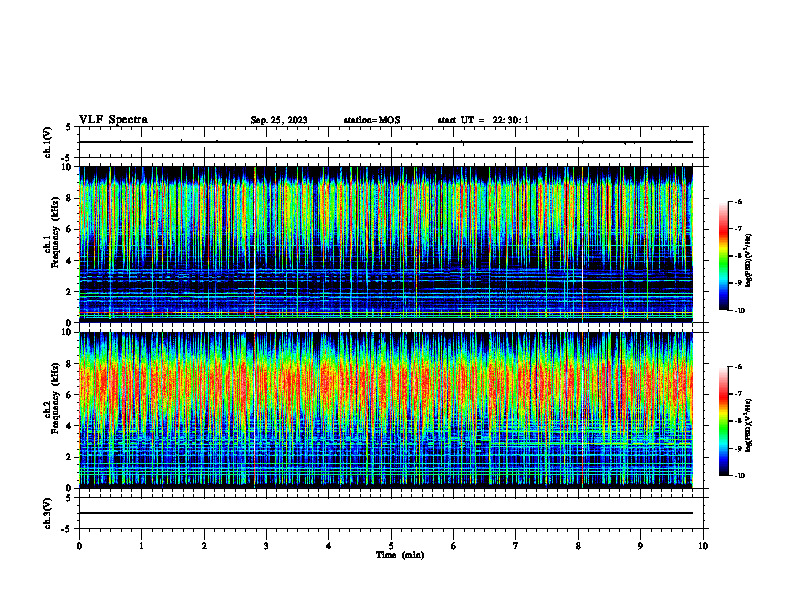Click the "-6" label on ch.1 color scale
The width and height of the screenshot is (792, 612).
pos(737,201)
